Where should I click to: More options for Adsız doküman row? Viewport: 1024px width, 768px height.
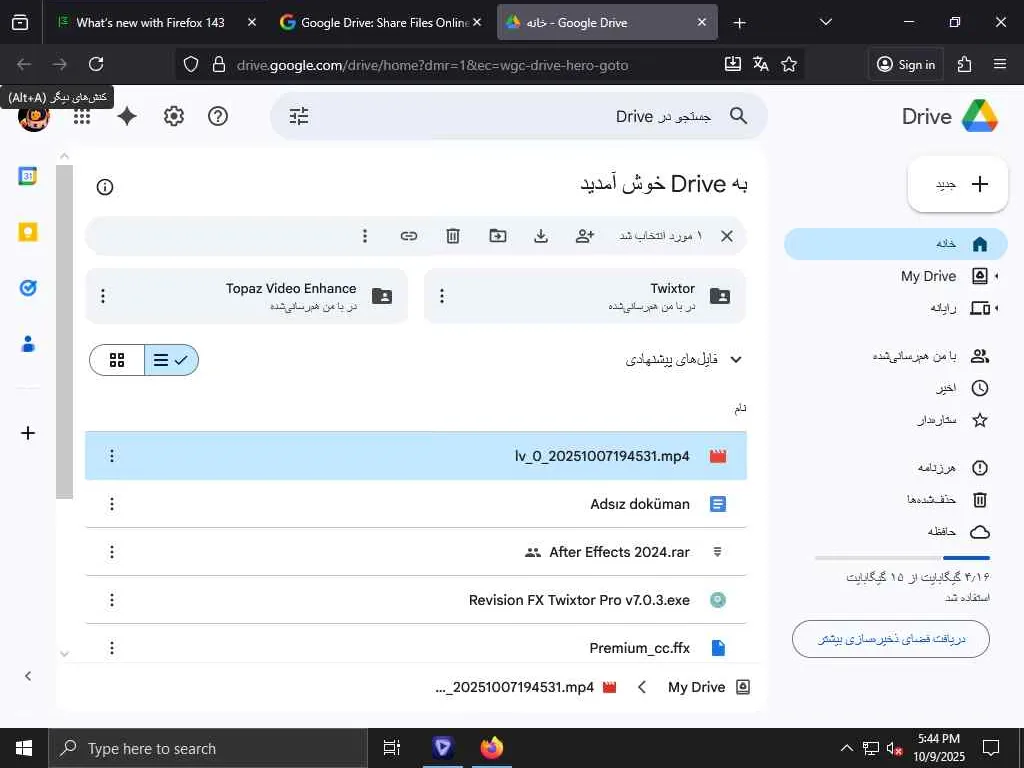[112, 504]
